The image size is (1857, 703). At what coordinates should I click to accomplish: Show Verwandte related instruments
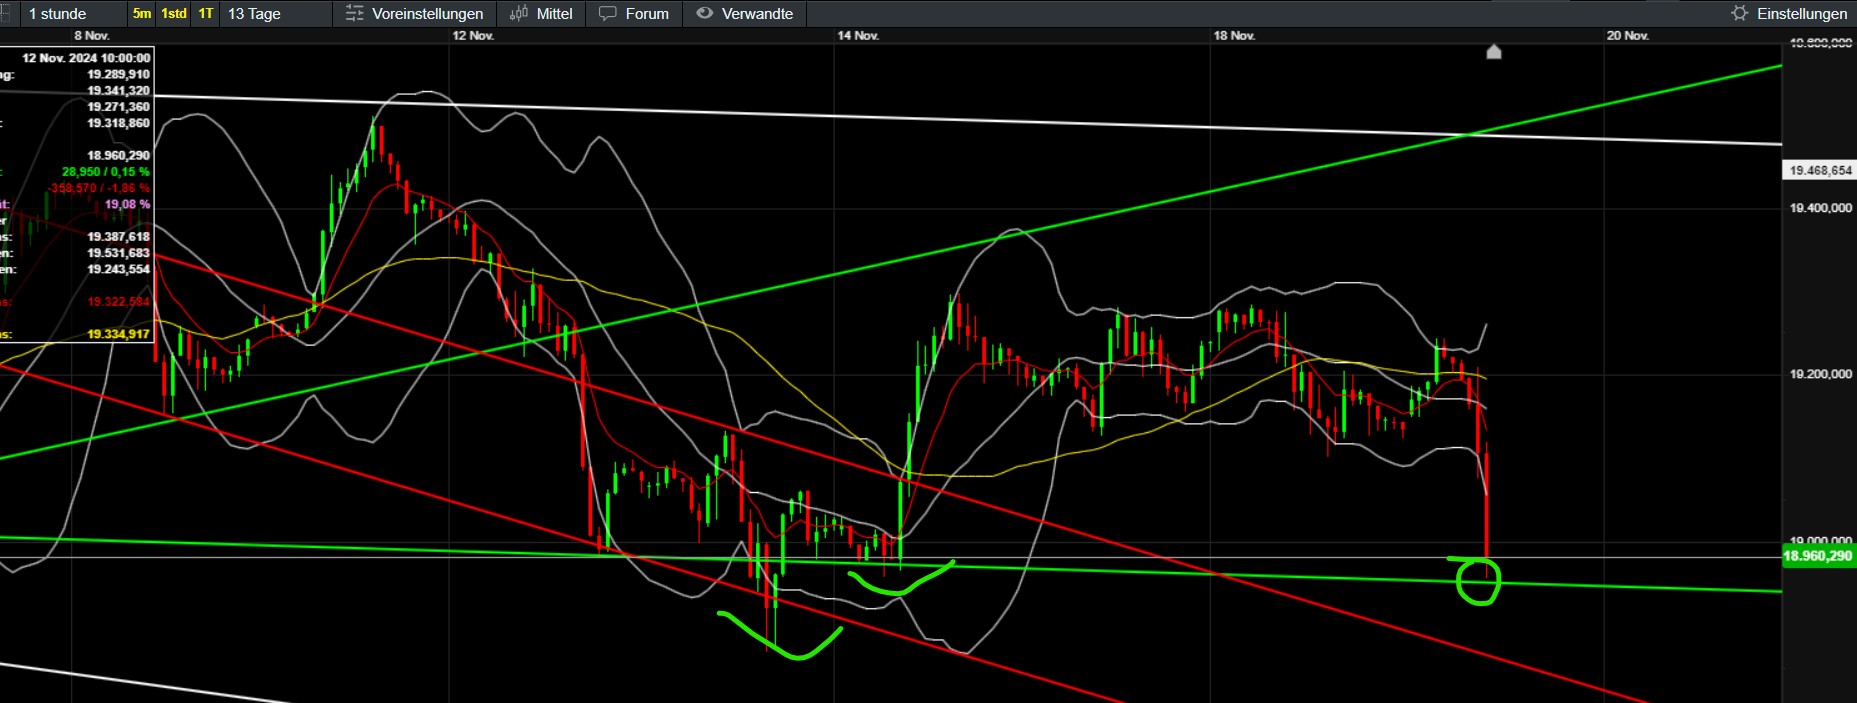[745, 14]
